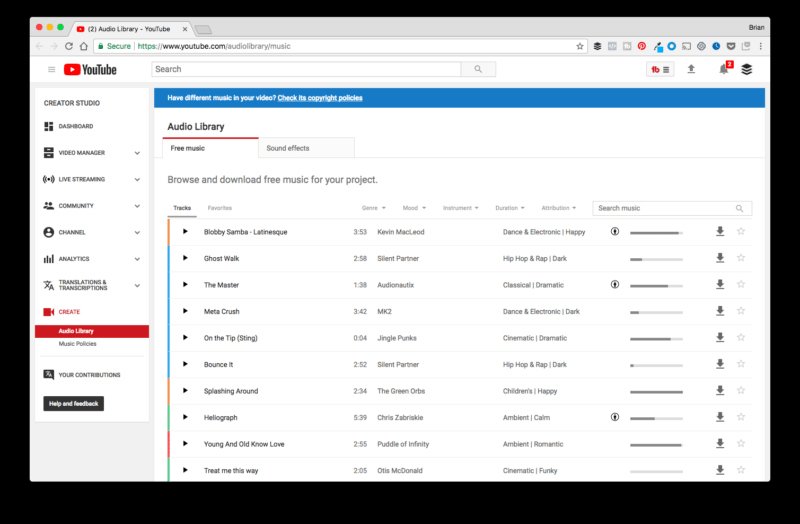This screenshot has width=800, height=524.
Task: Favorite Splashing Around with its star
Action: coord(741,391)
